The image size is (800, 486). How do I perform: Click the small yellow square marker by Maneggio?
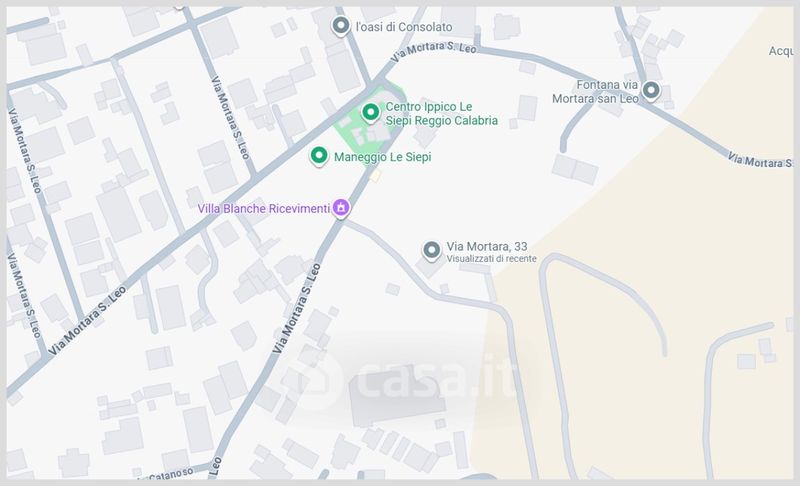point(376,176)
